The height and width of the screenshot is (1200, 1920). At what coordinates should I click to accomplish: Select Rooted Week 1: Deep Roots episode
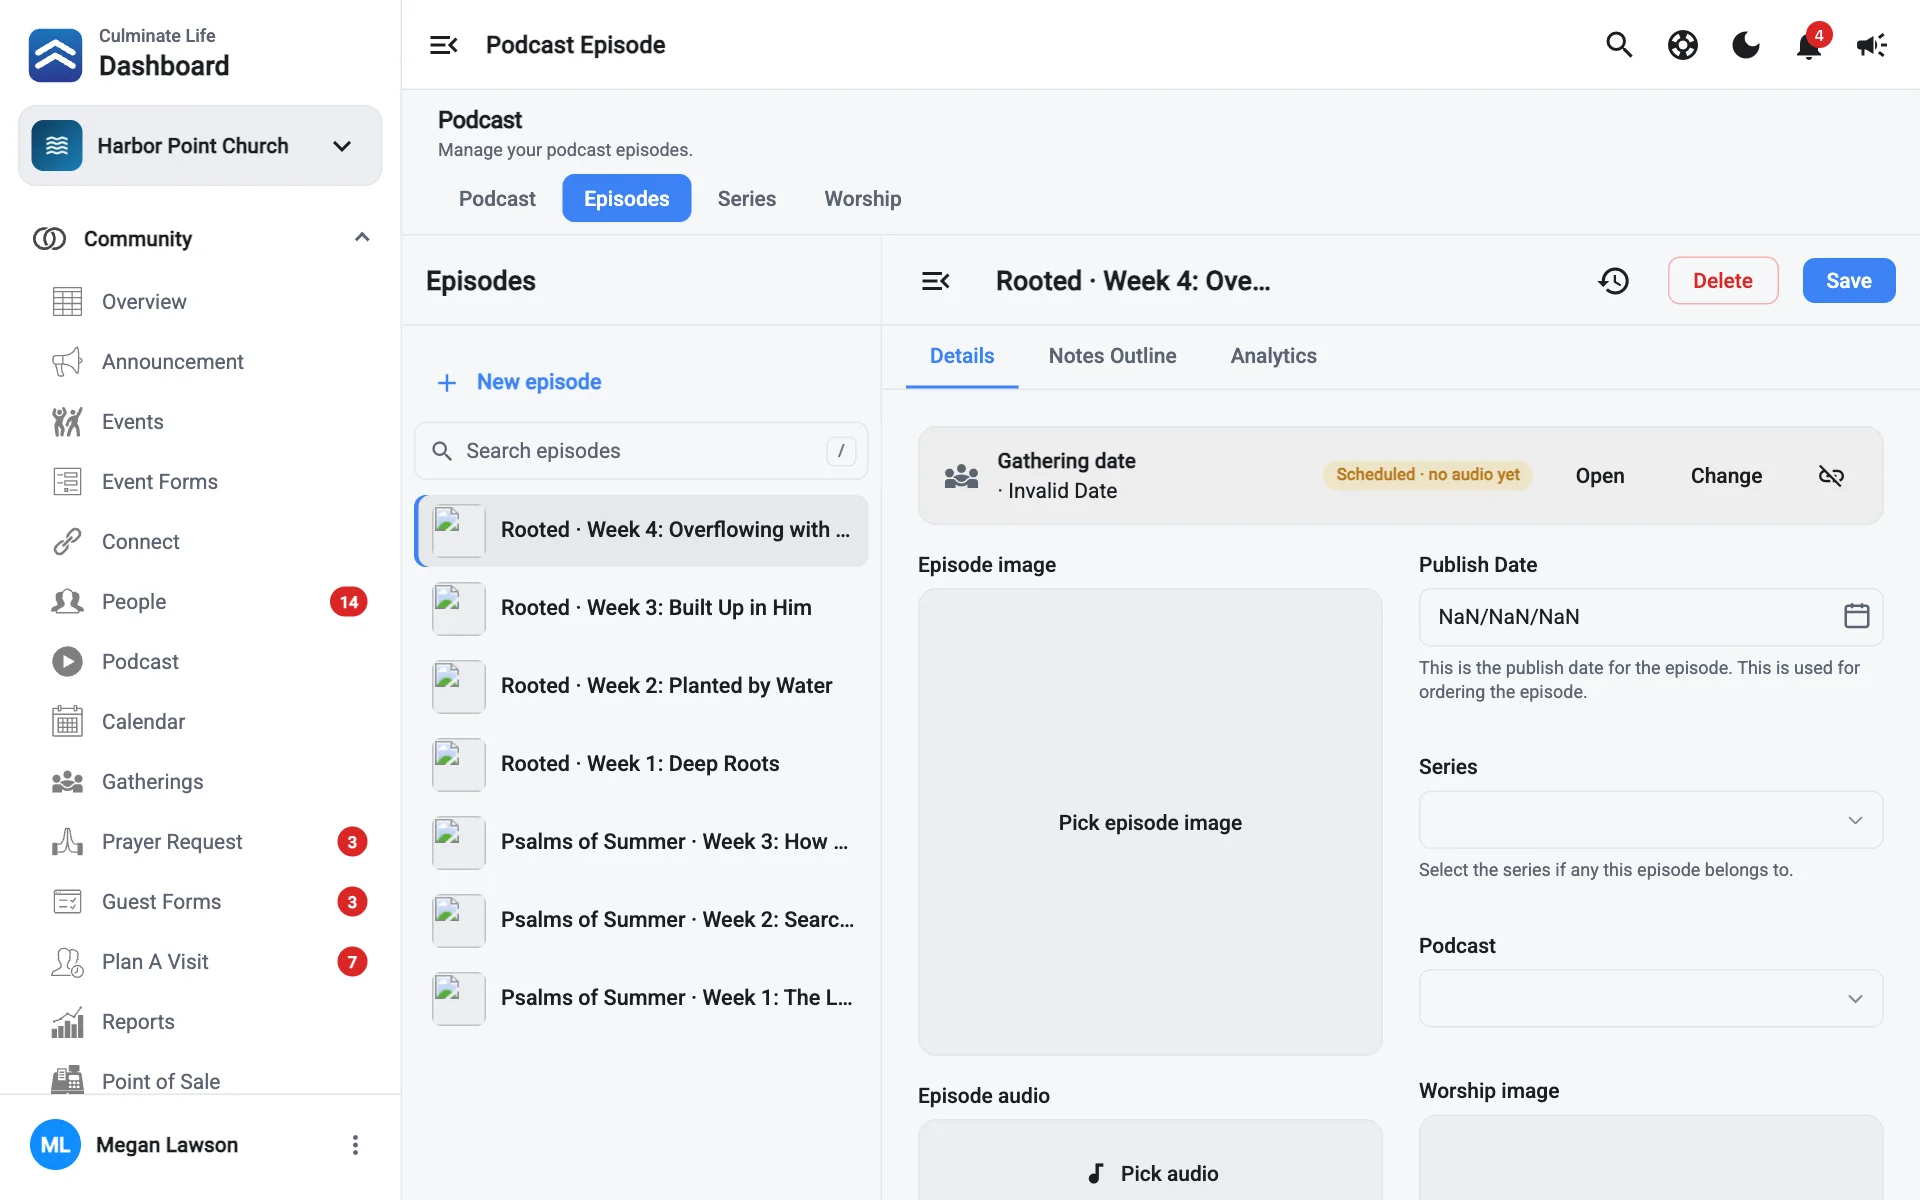click(x=641, y=764)
